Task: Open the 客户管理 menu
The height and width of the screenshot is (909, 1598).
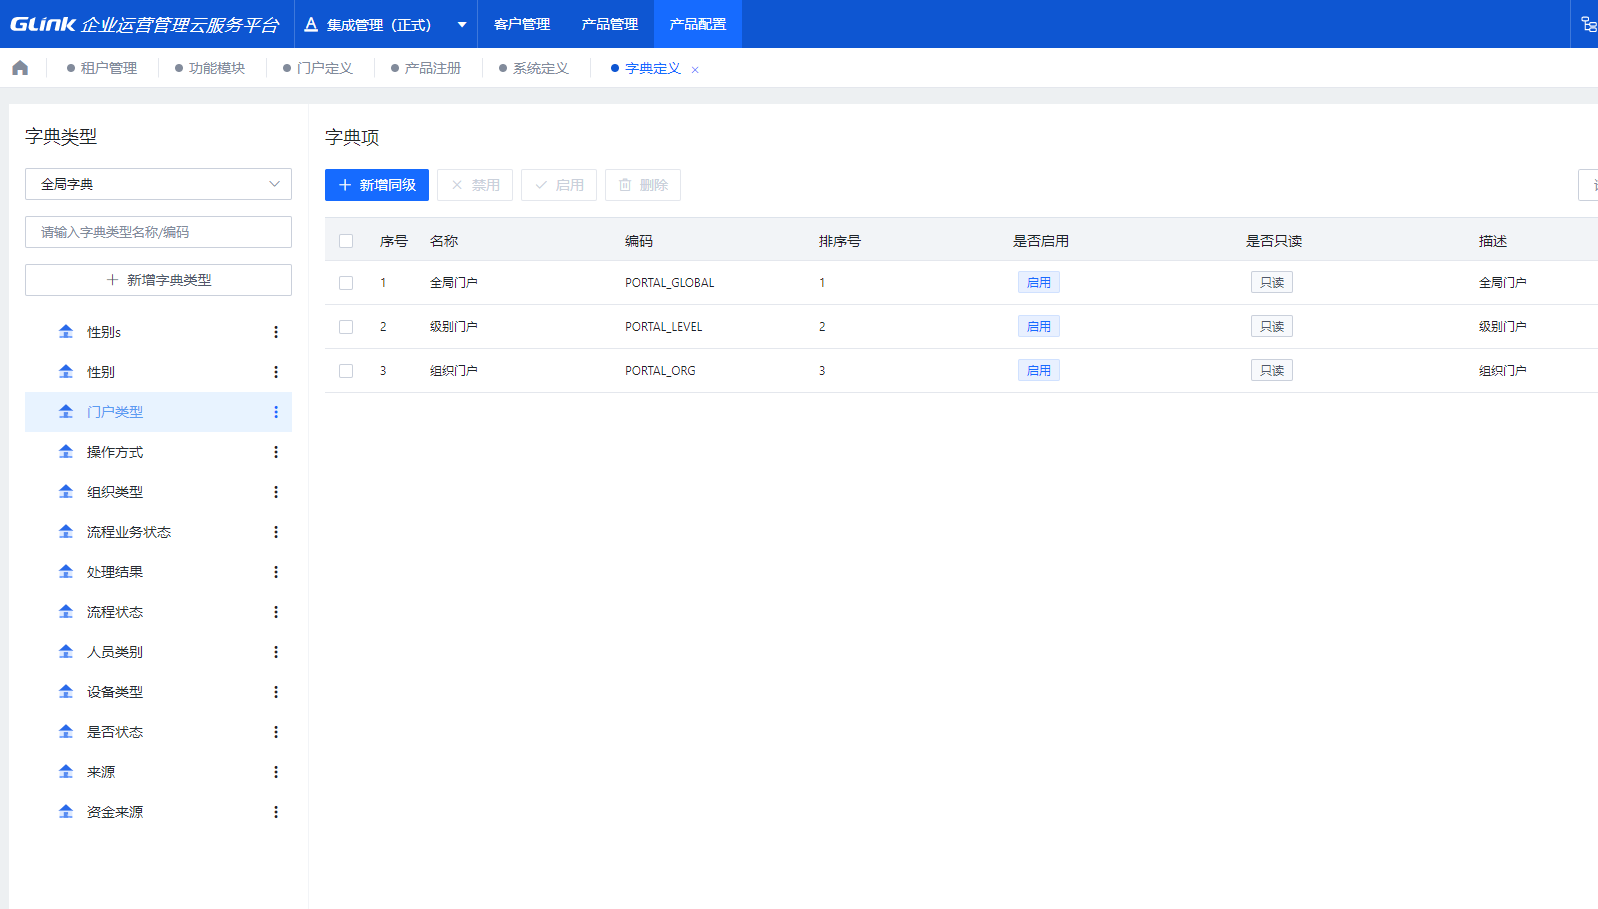Action: [x=522, y=24]
